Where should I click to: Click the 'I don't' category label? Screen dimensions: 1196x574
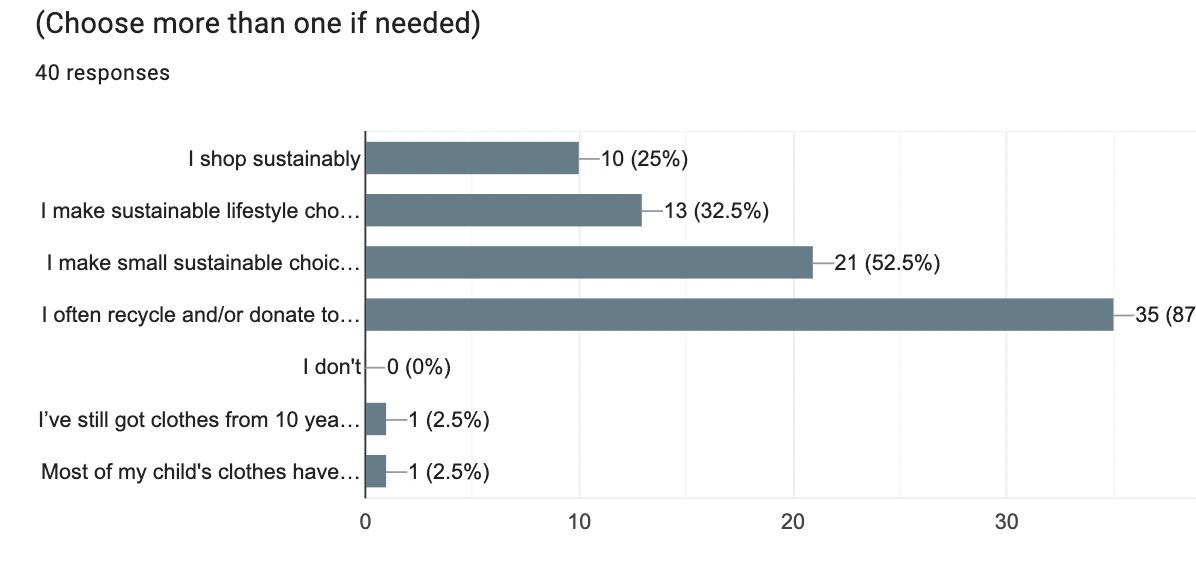click(332, 367)
